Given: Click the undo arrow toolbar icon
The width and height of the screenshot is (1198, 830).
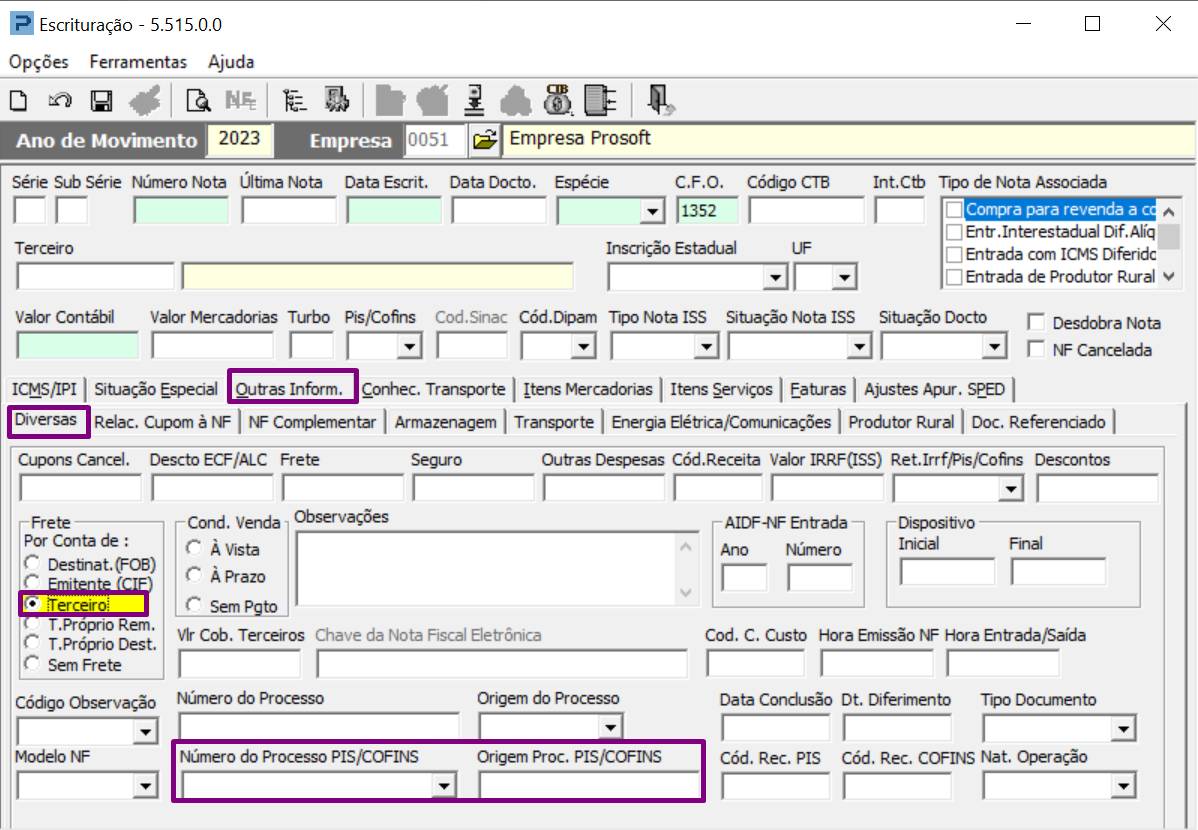Looking at the screenshot, I should tap(60, 100).
